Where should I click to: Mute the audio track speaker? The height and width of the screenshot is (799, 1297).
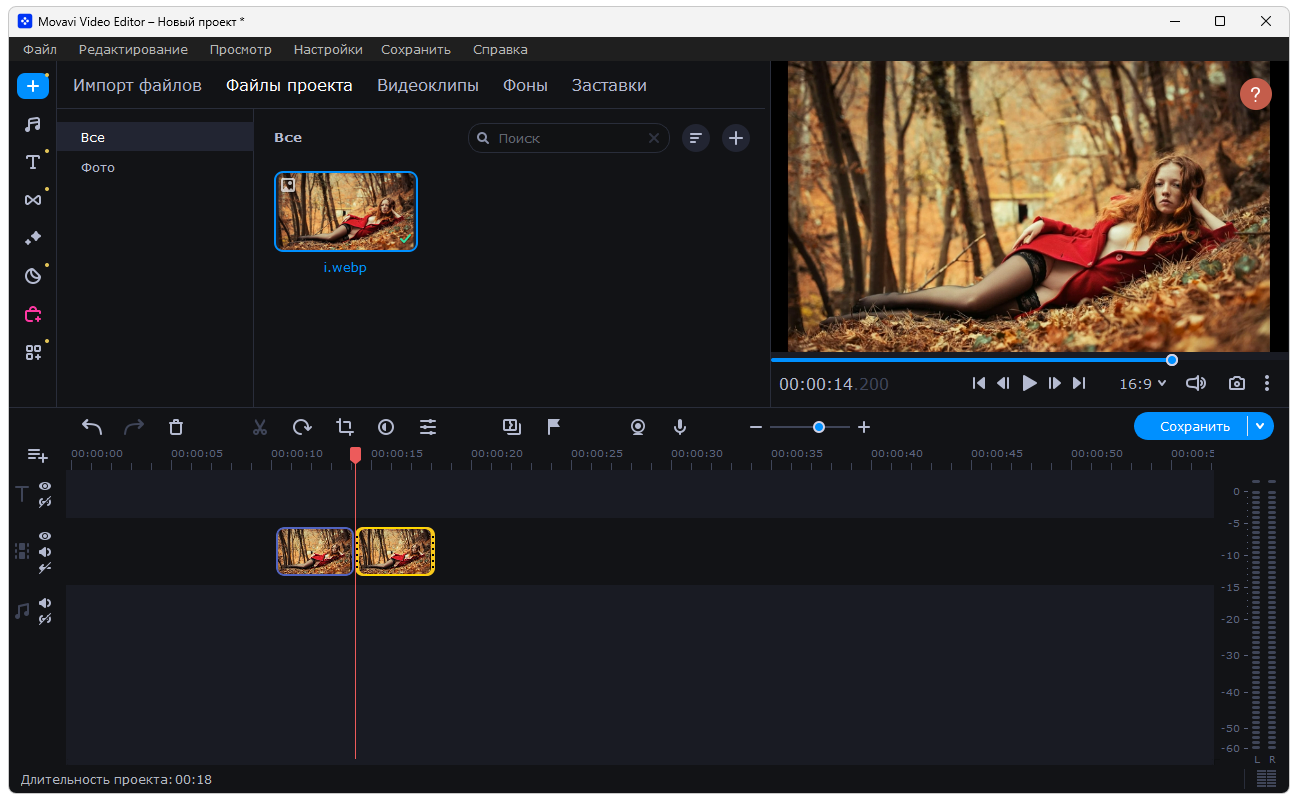(45, 603)
